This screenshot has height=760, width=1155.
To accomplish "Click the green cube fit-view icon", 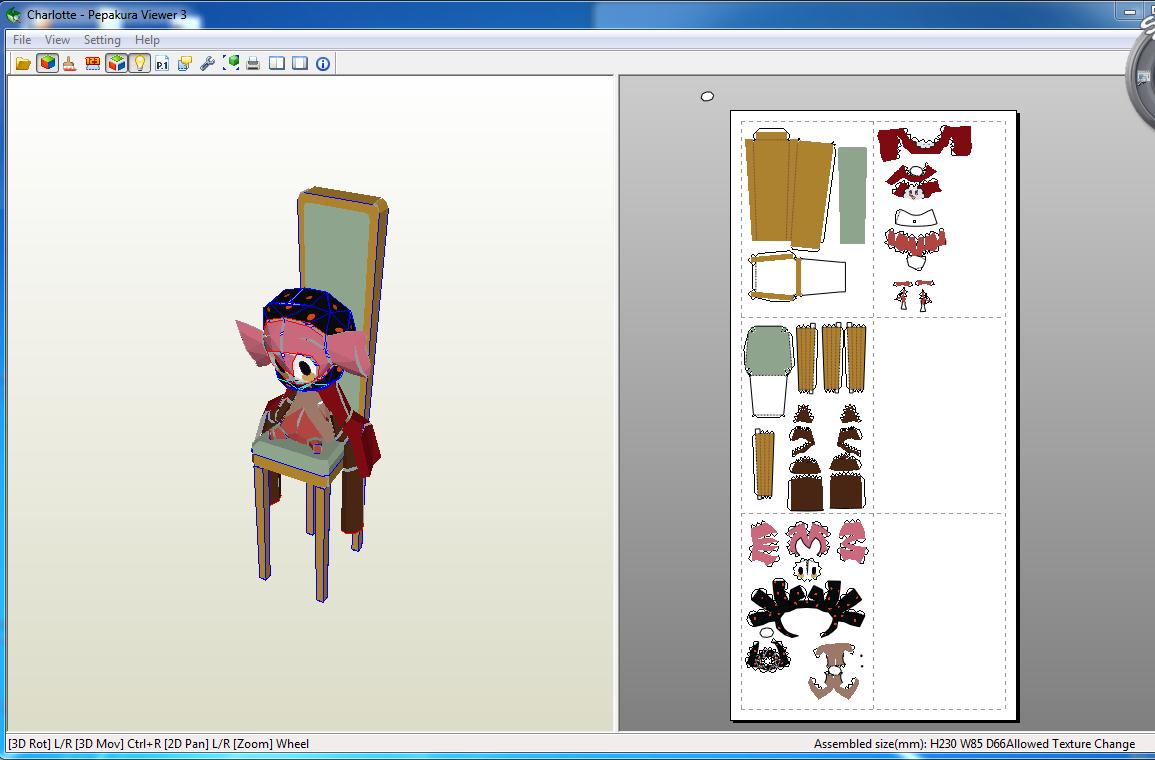I will (231, 63).
